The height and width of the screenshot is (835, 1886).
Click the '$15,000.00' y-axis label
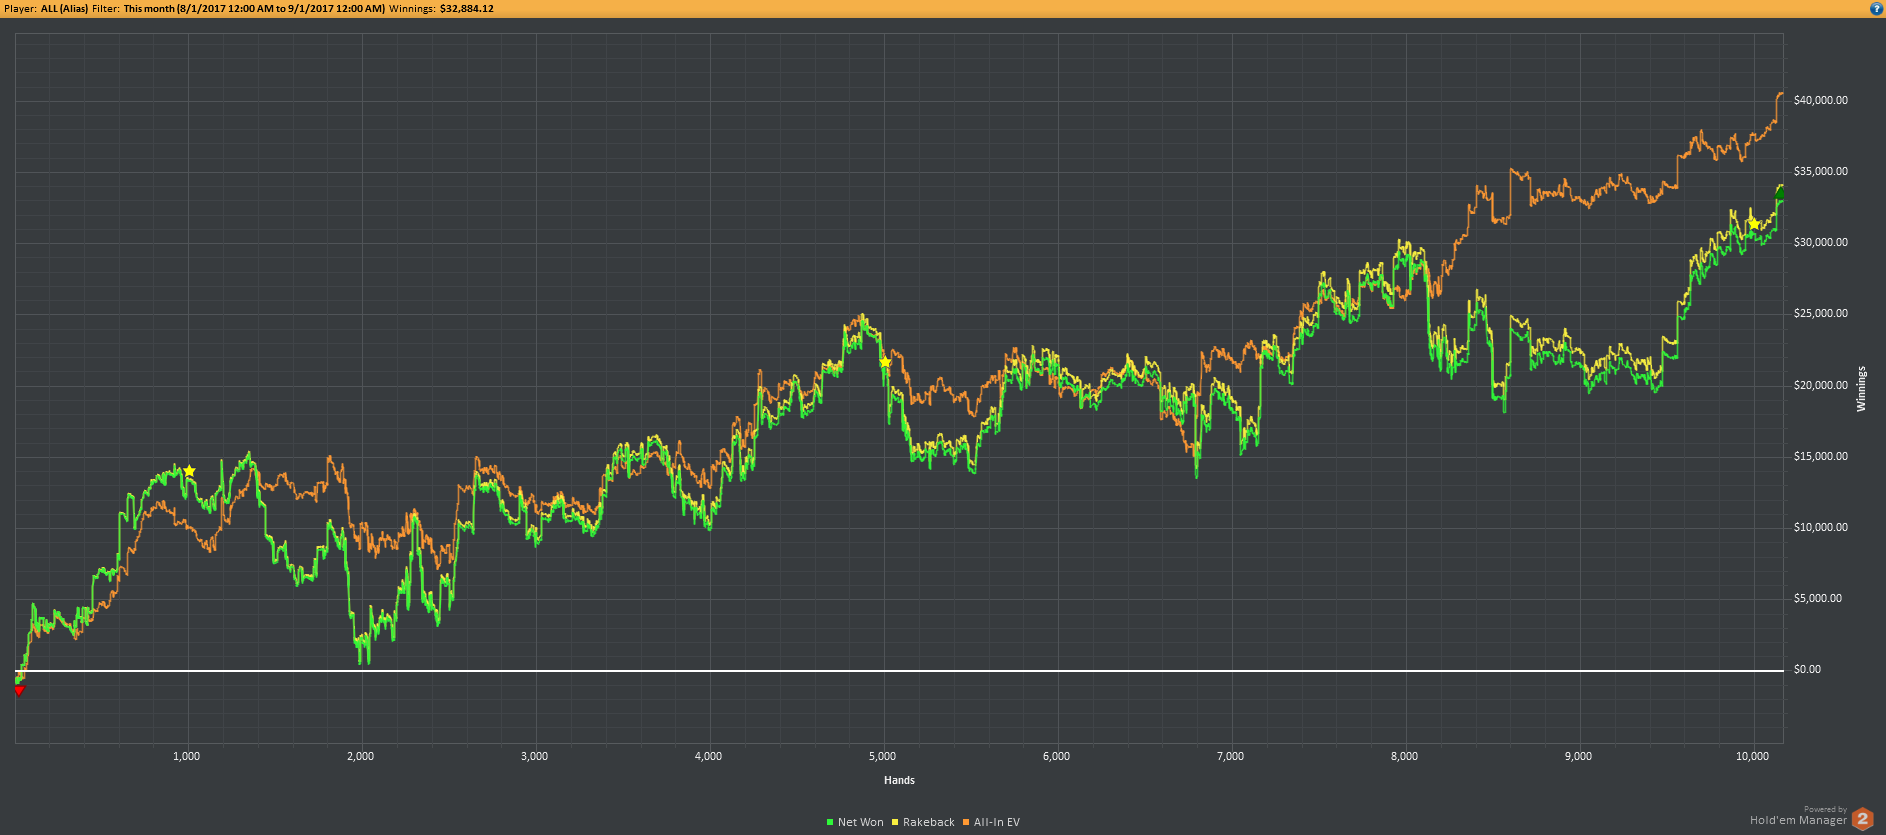click(1821, 456)
